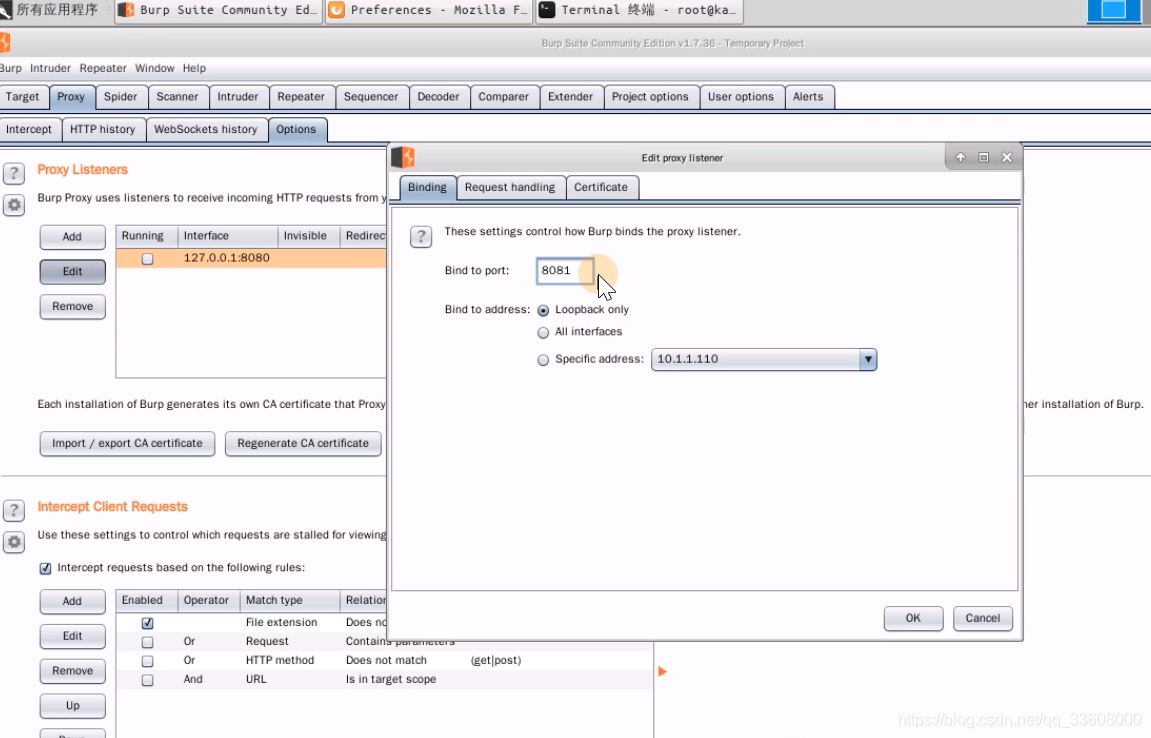This screenshot has height=738, width=1151.
Task: Switch to Scanner tab
Action: click(x=177, y=97)
